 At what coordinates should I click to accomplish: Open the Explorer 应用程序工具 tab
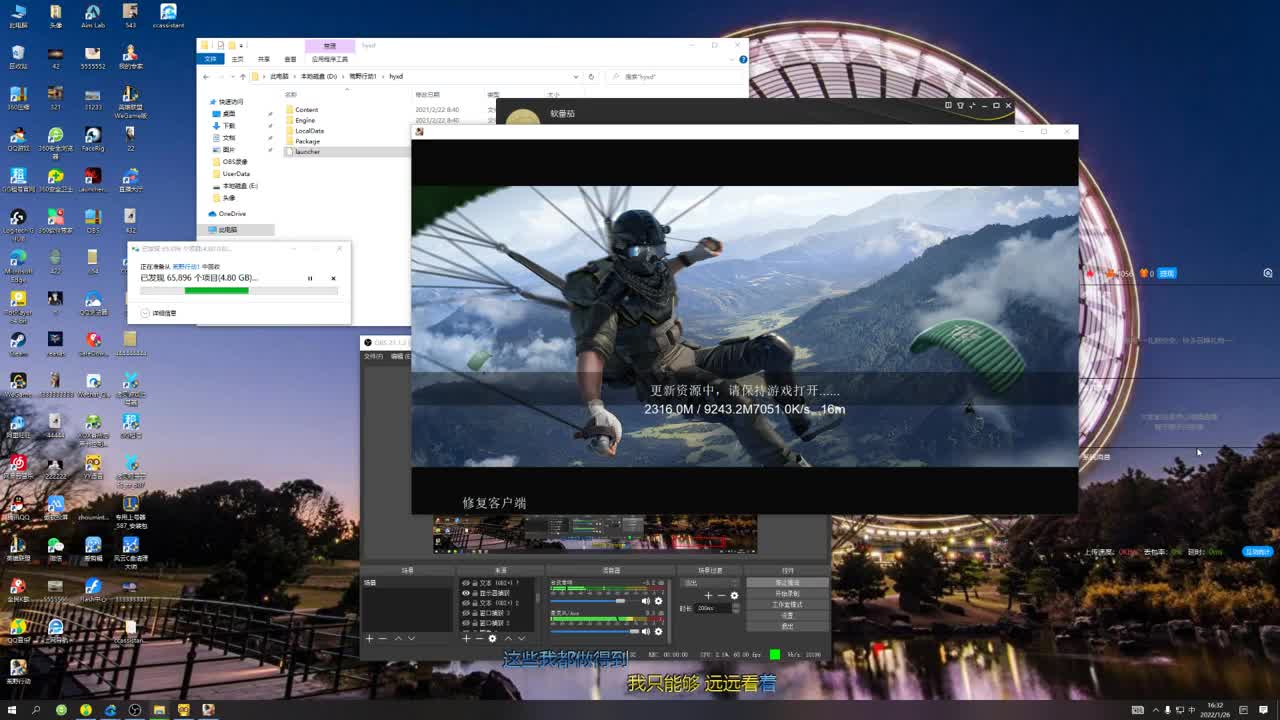pos(329,59)
